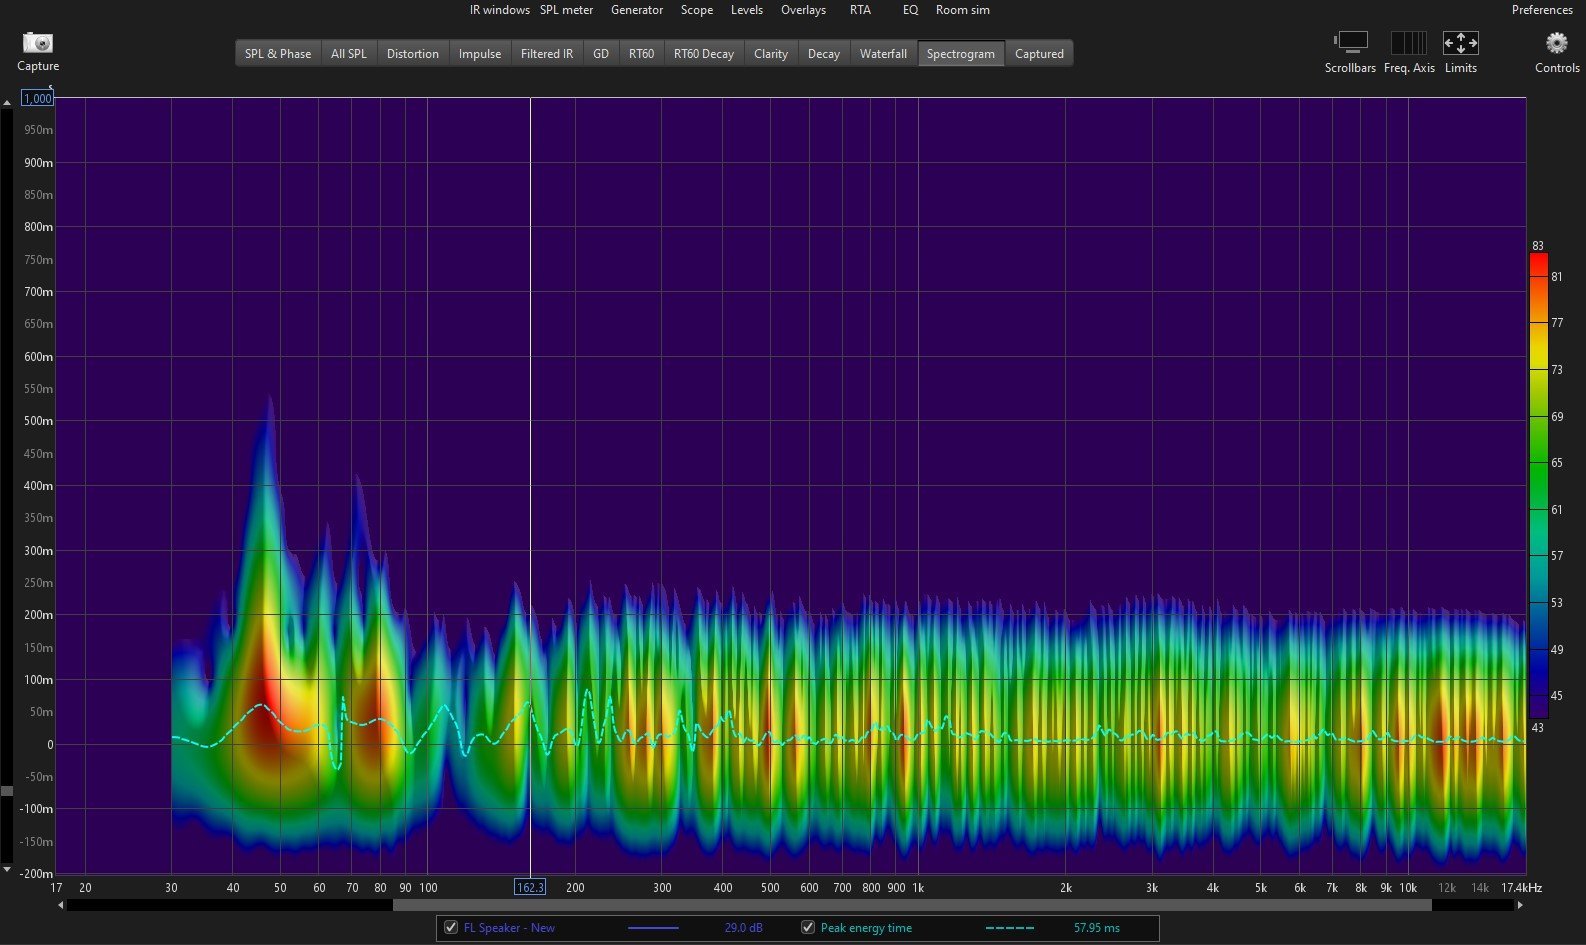Click the horizontal scroll right arrow
This screenshot has height=945, width=1586.
point(1520,905)
